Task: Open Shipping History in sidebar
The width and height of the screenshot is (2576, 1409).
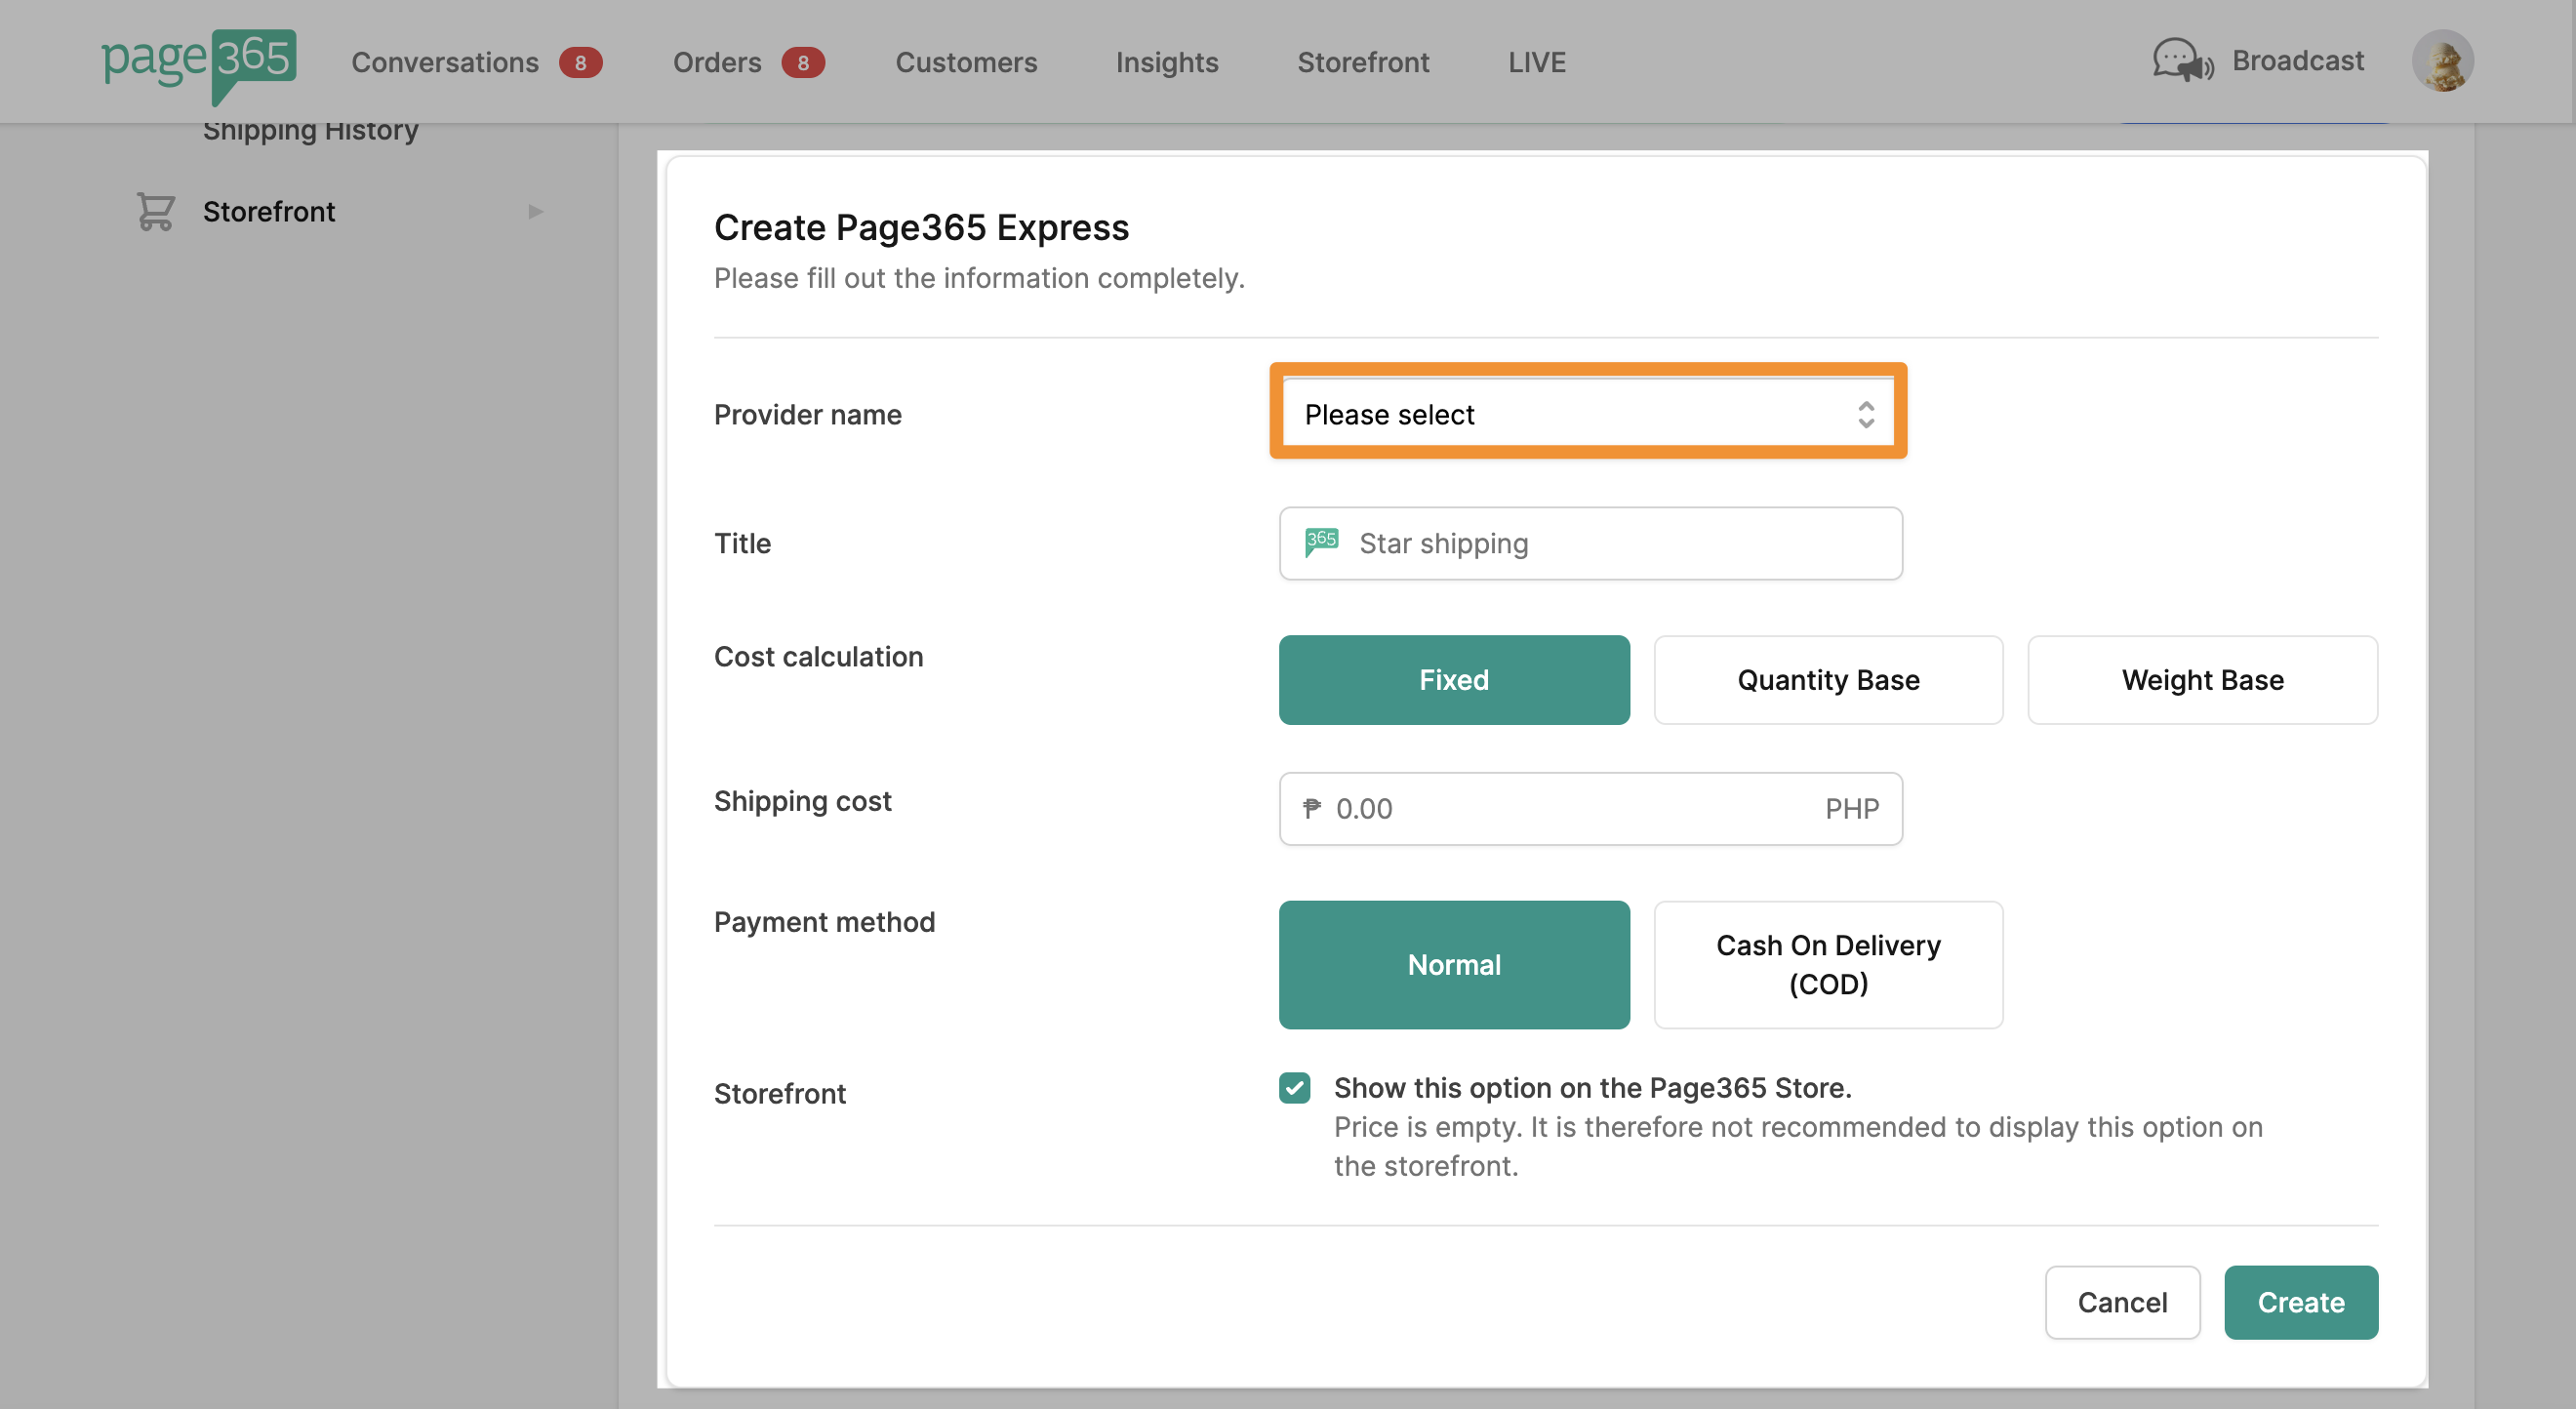Action: pos(311,130)
